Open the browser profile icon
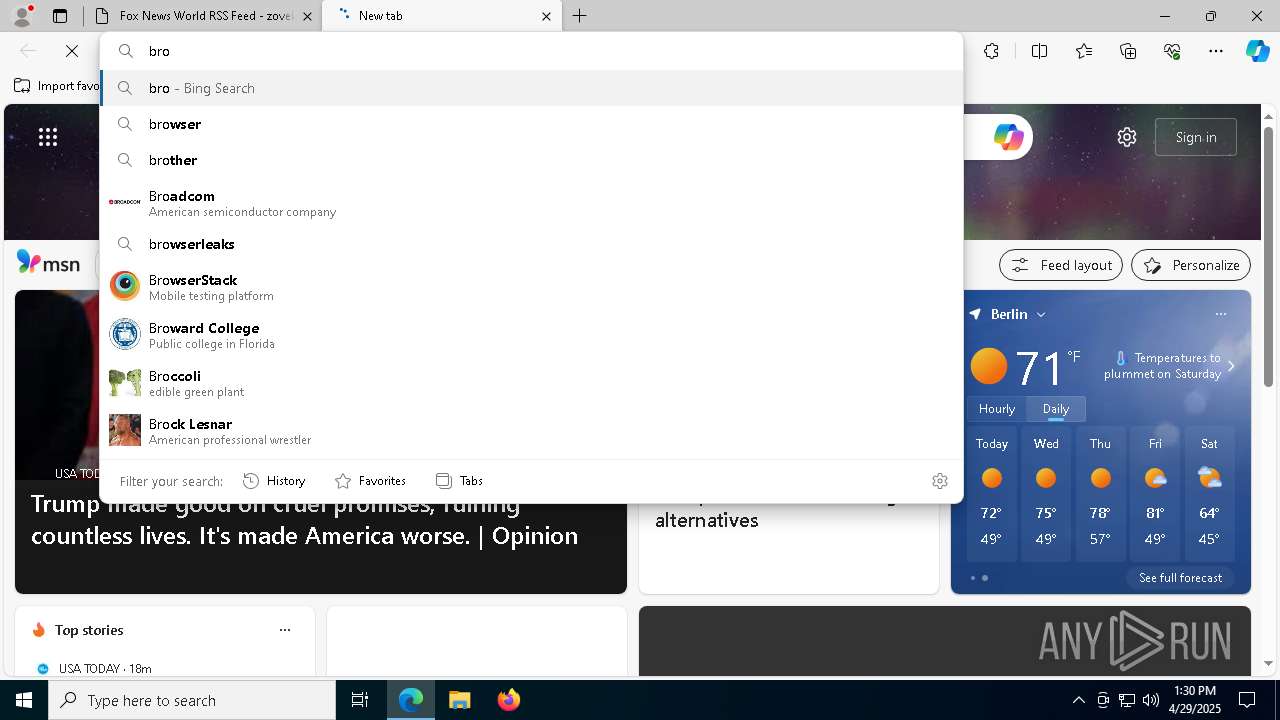This screenshot has height=720, width=1280. click(22, 16)
